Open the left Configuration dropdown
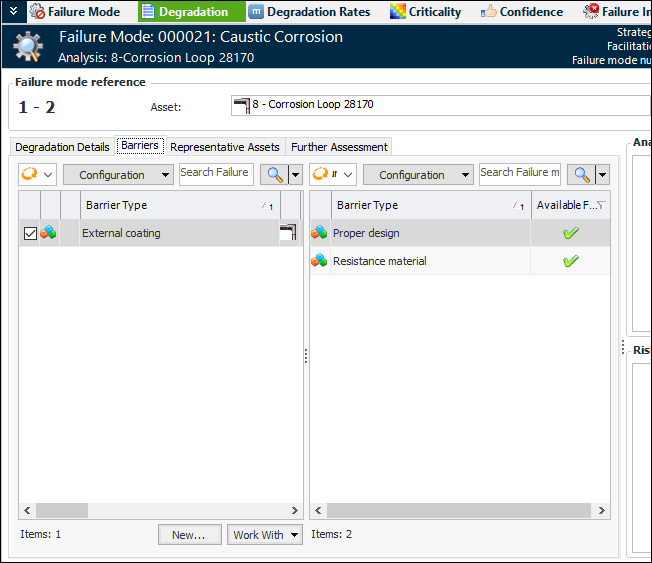Screen dimensions: 652x563 (118, 175)
